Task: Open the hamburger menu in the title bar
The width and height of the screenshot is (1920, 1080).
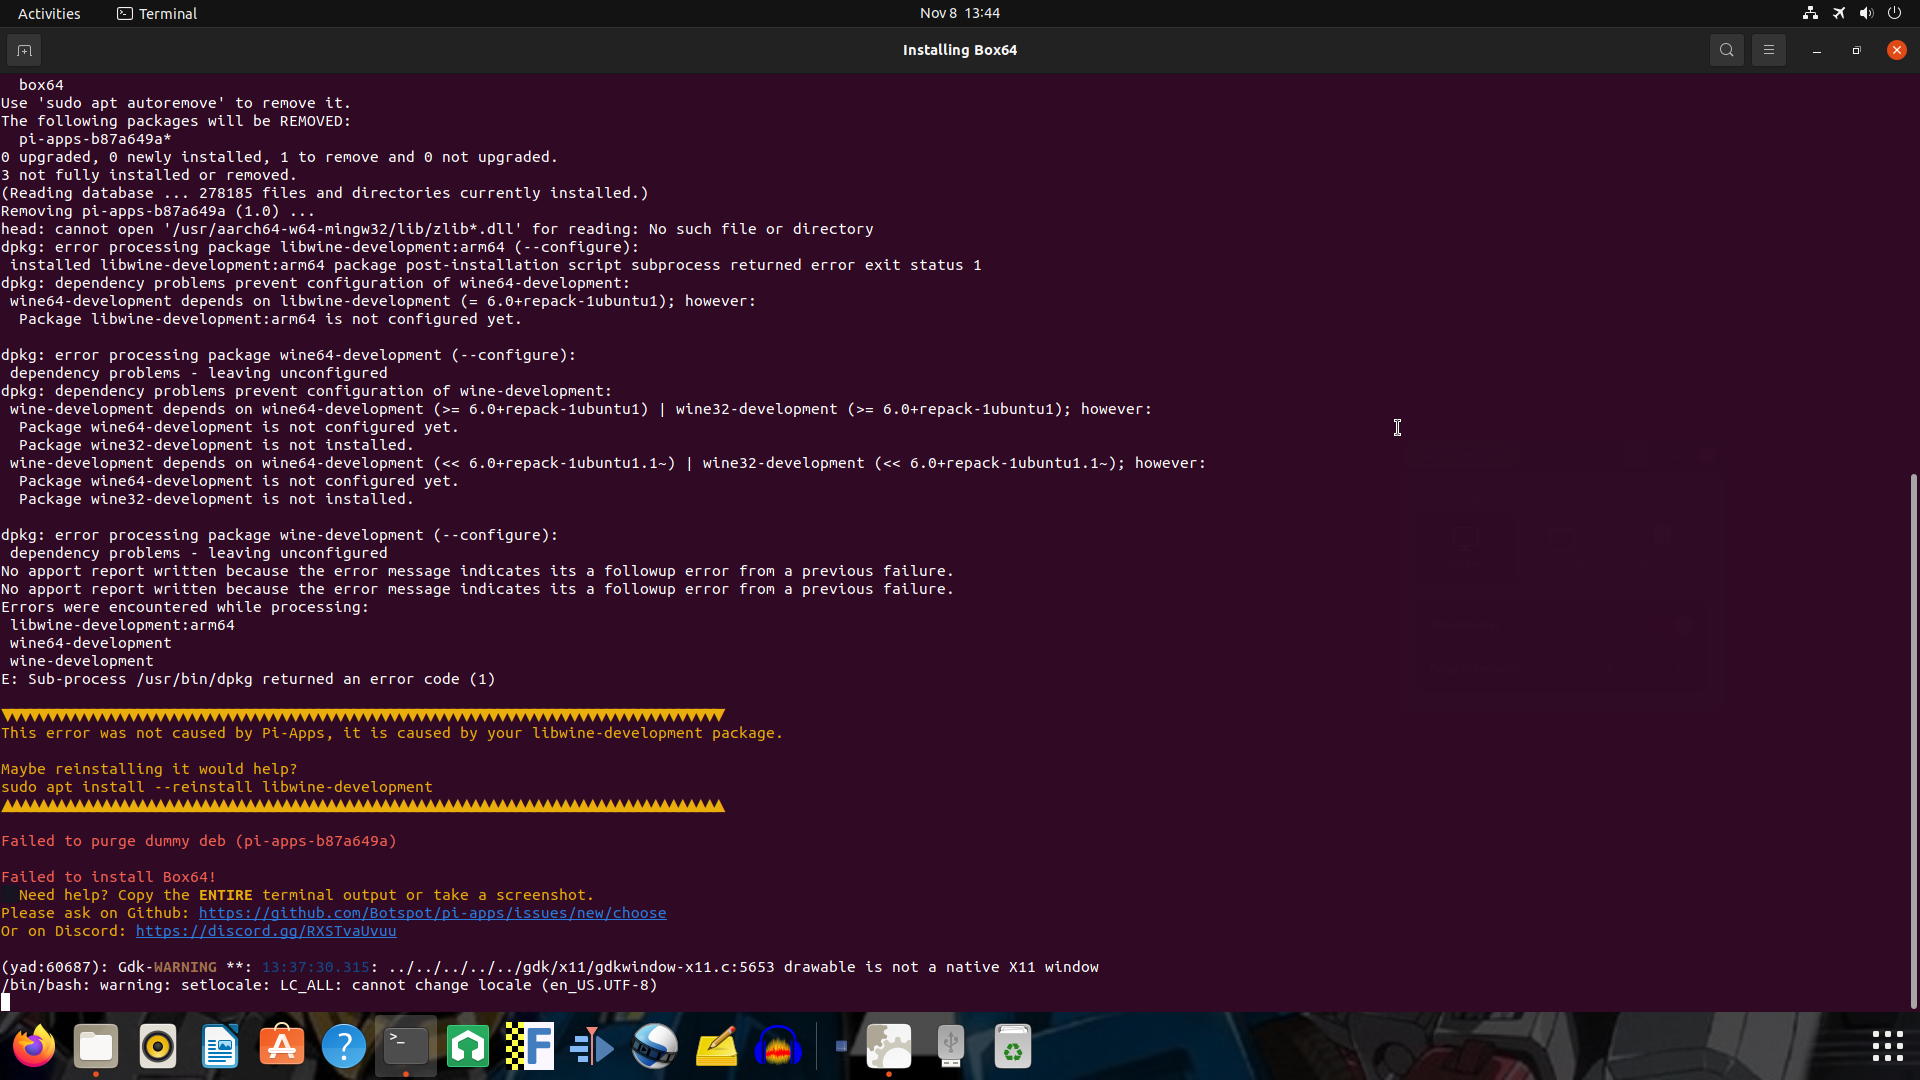Action: [1768, 49]
